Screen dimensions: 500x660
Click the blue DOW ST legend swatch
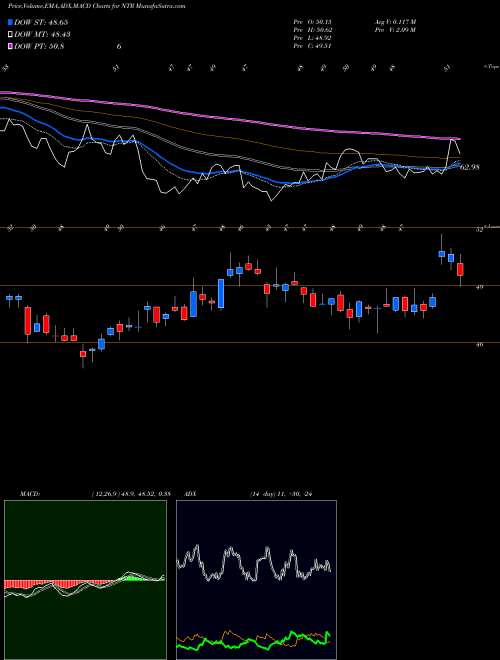[x=11, y=22]
